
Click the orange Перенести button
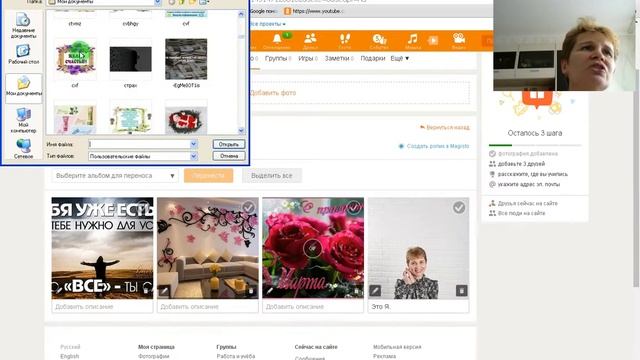[x=209, y=176]
